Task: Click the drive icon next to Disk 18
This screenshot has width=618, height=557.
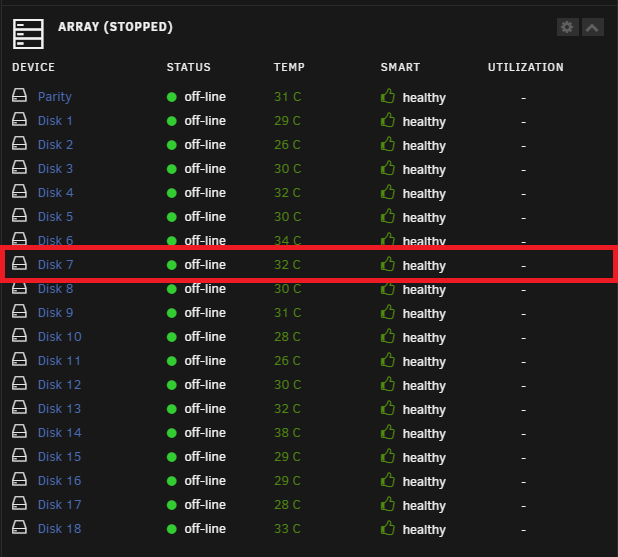Action: point(19,527)
